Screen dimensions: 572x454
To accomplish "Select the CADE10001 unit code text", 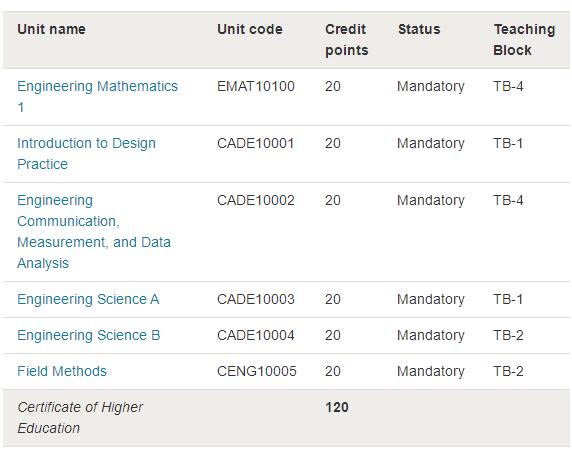I will coord(256,143).
